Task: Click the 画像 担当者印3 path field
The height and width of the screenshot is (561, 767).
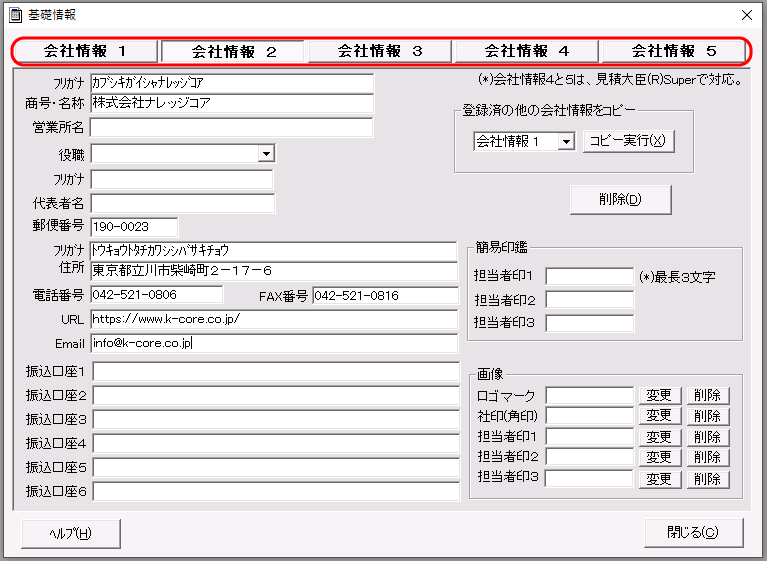Action: pyautogui.click(x=589, y=478)
